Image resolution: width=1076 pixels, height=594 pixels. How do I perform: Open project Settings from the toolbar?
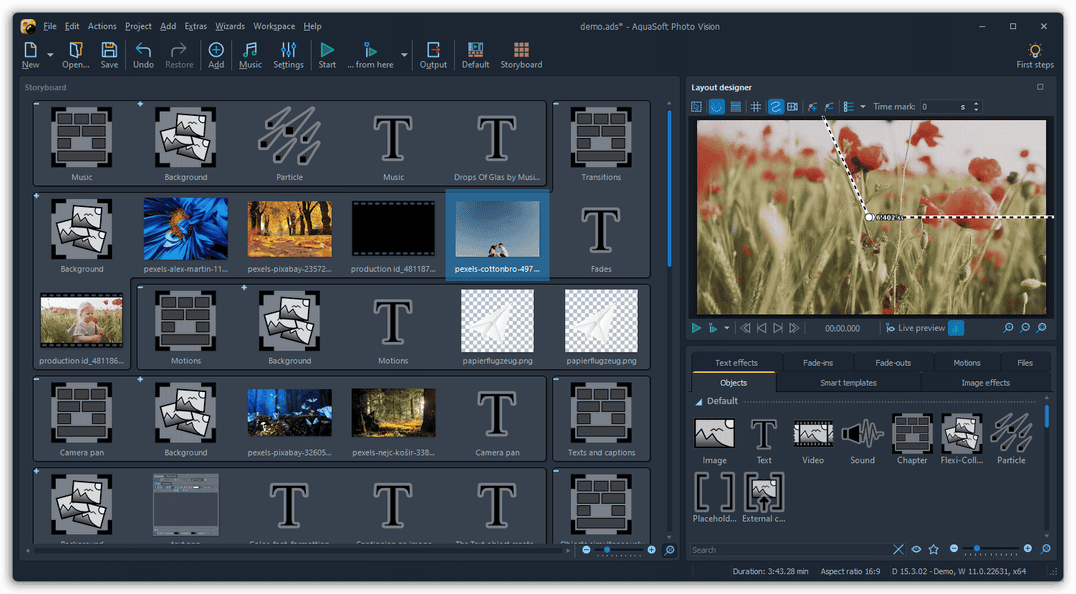click(288, 55)
